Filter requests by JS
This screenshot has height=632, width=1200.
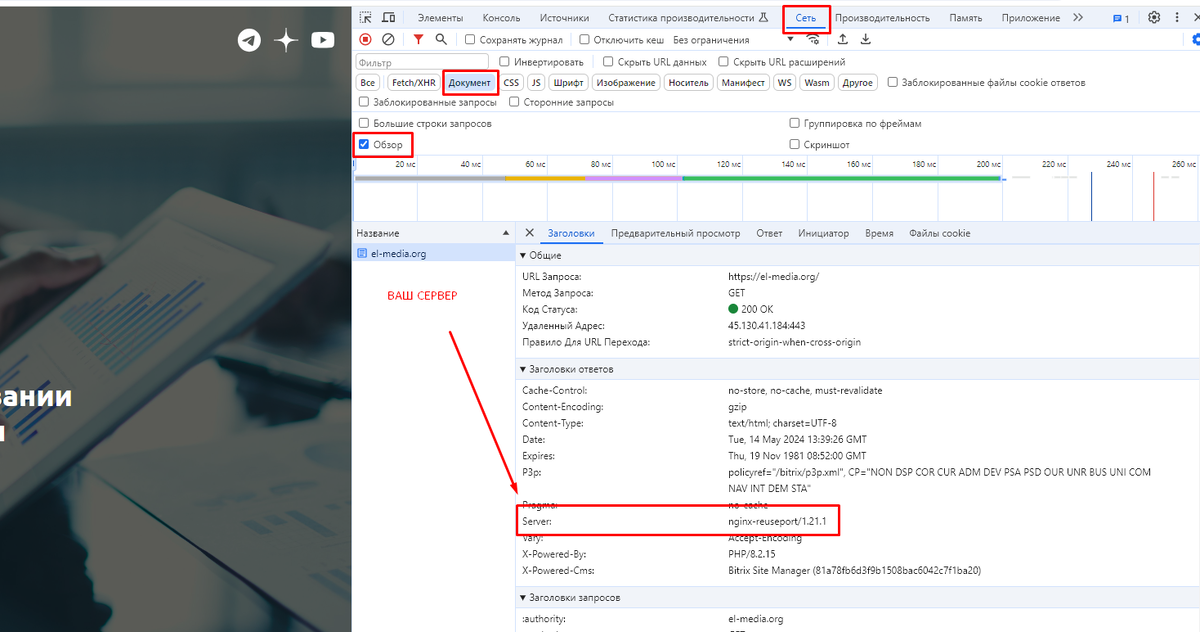point(536,83)
